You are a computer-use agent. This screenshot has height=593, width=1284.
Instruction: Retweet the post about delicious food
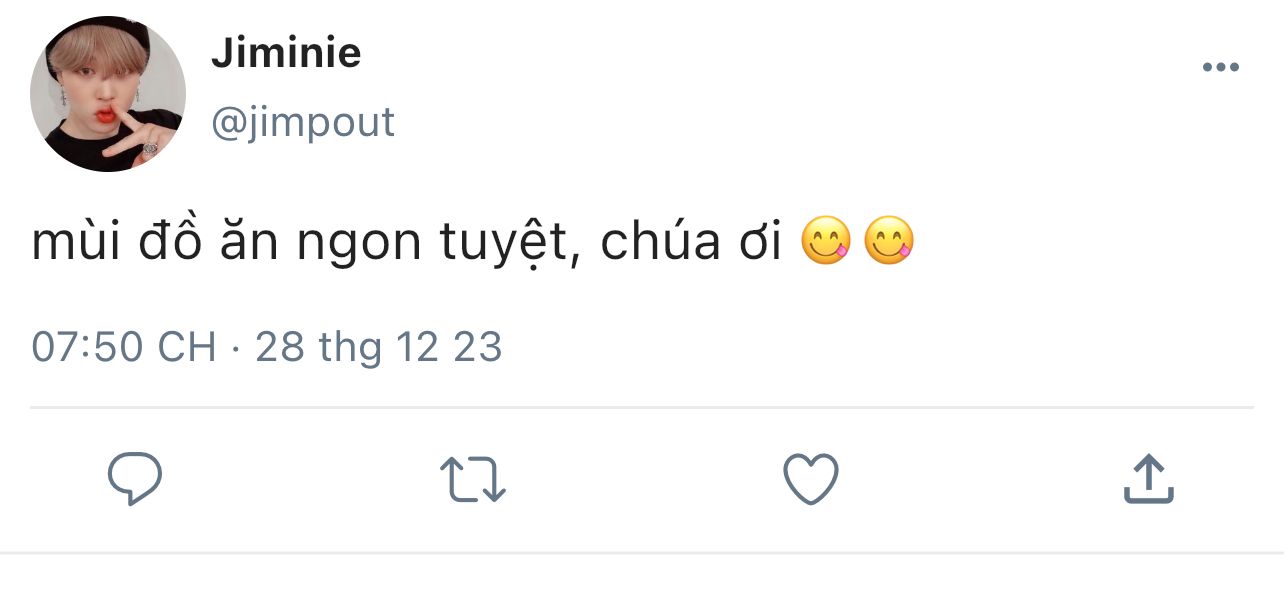point(473,479)
